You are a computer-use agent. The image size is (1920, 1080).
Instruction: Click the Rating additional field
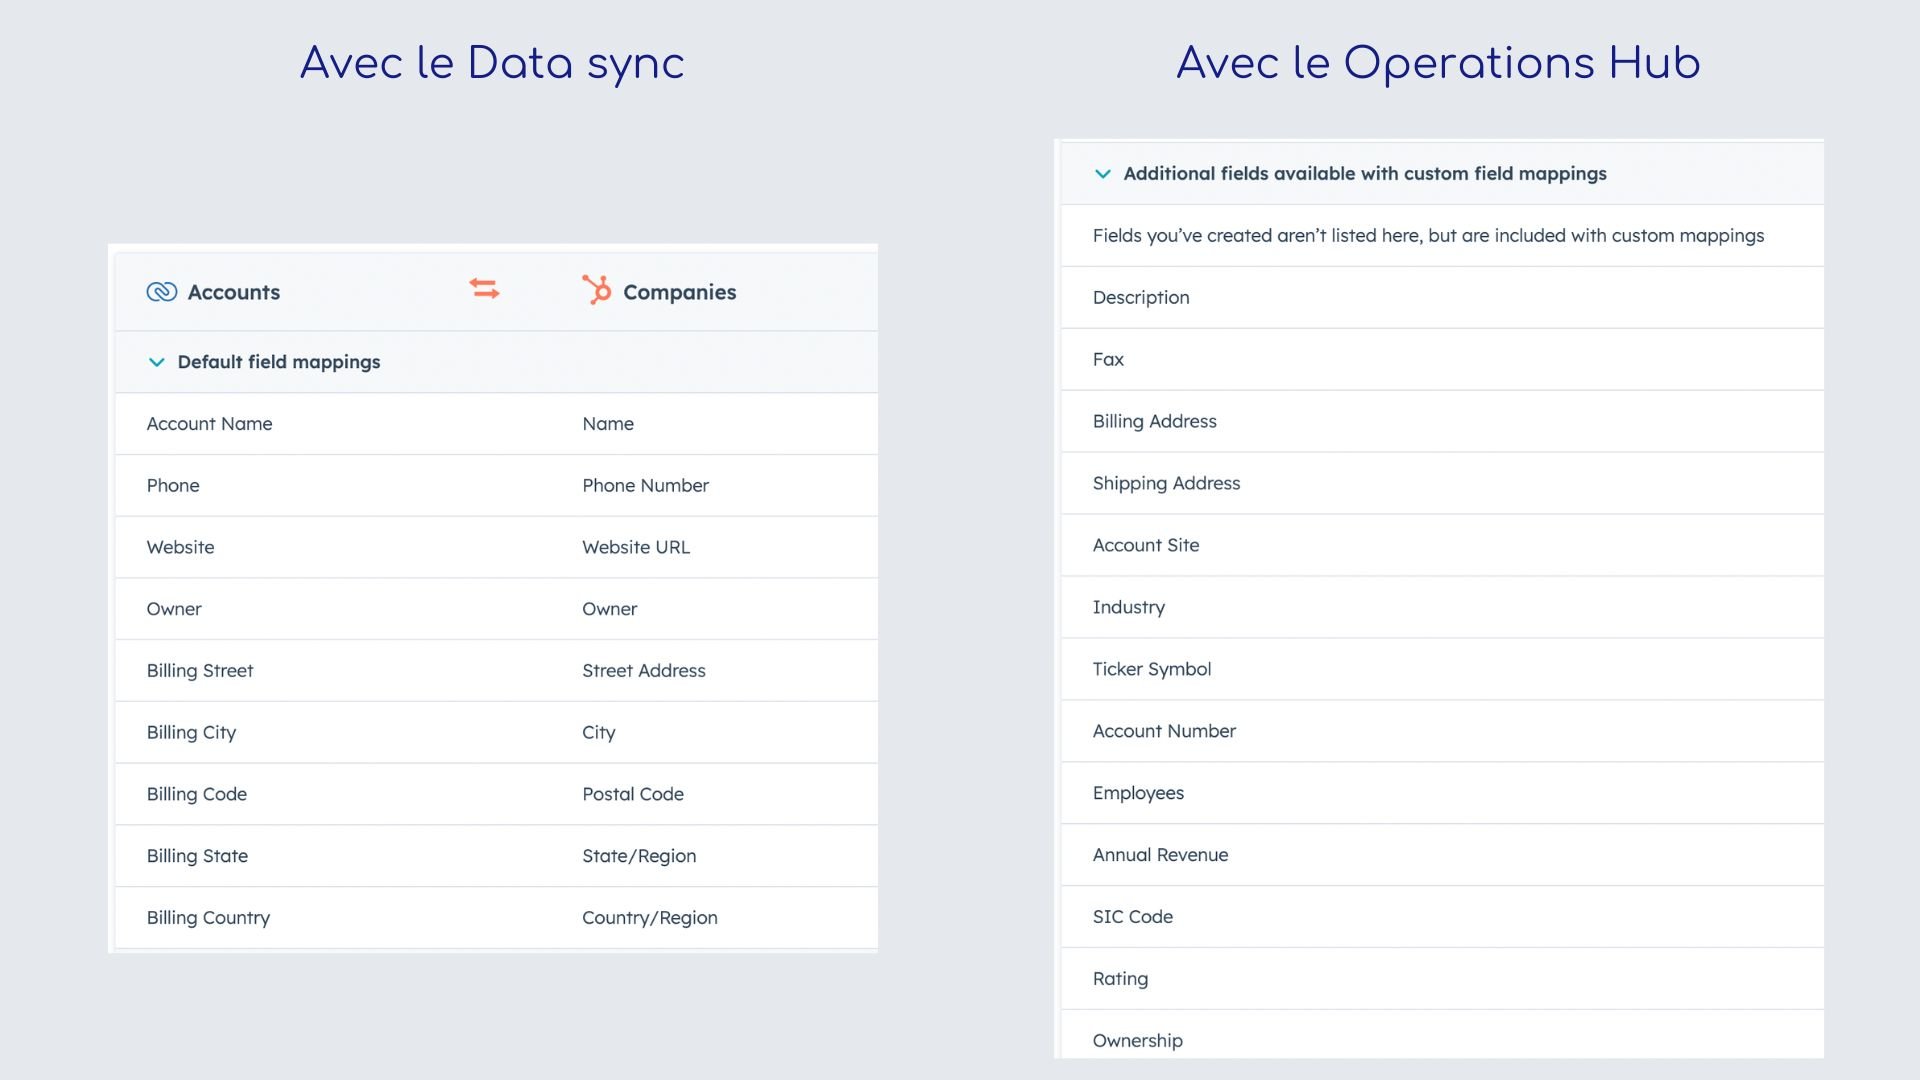tap(1120, 979)
